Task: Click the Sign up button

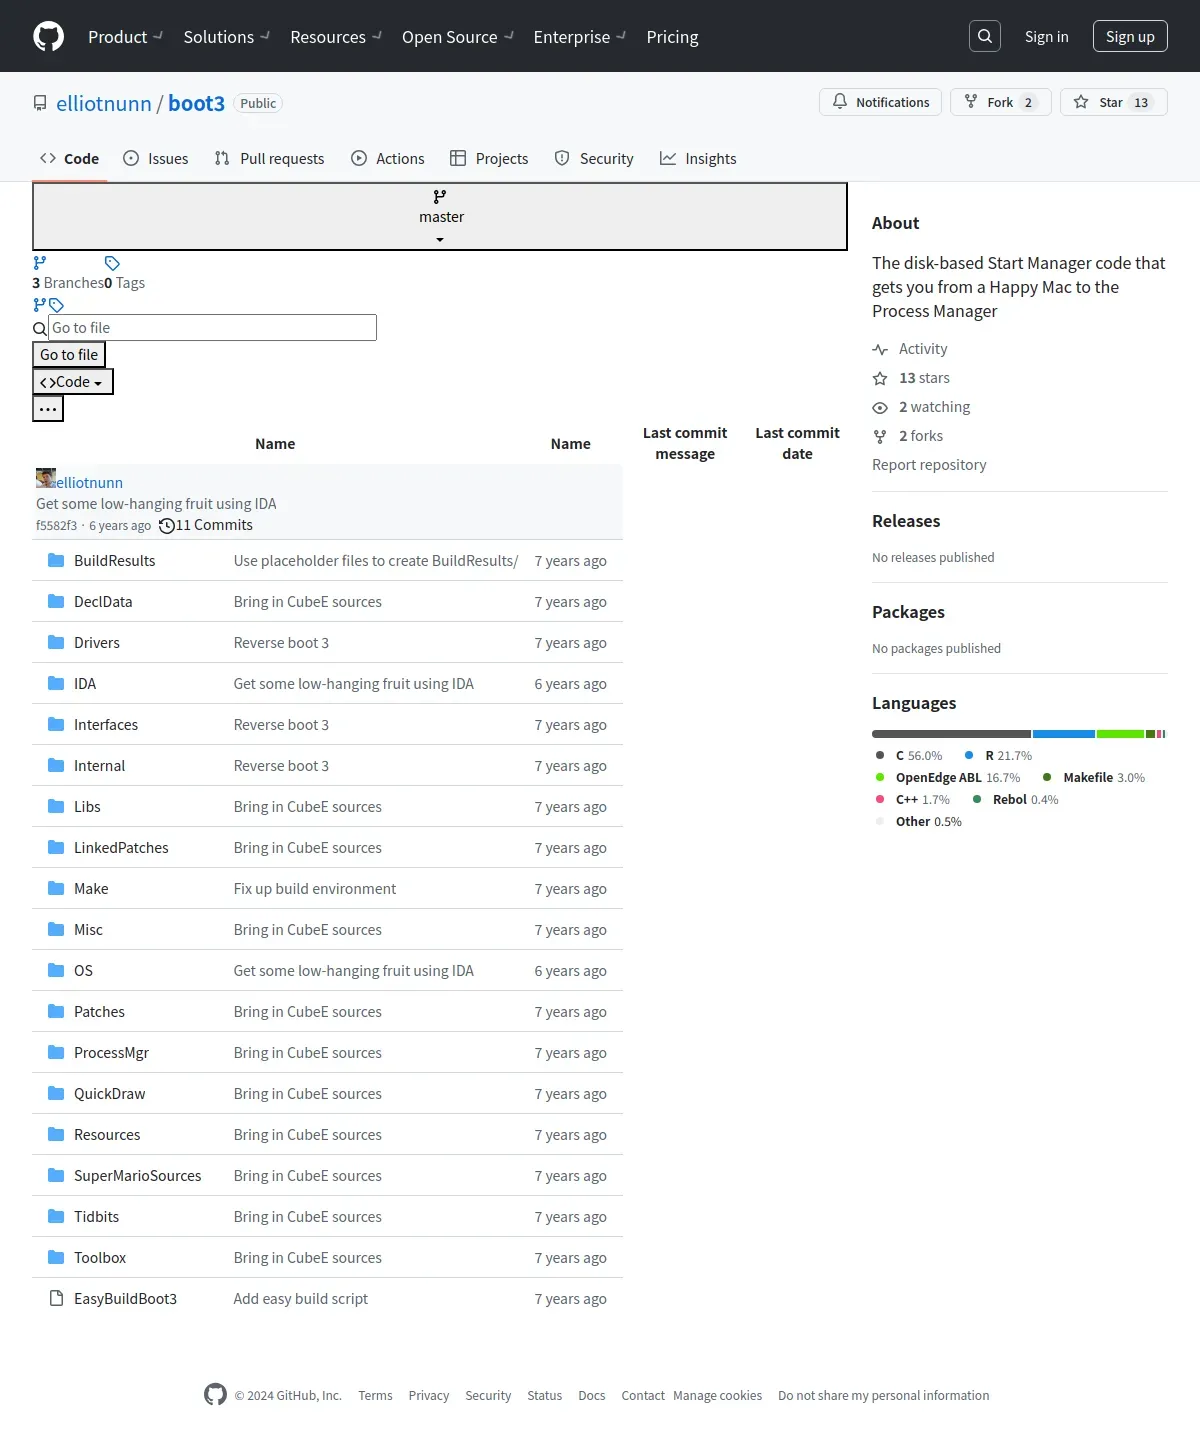Action: (1130, 36)
